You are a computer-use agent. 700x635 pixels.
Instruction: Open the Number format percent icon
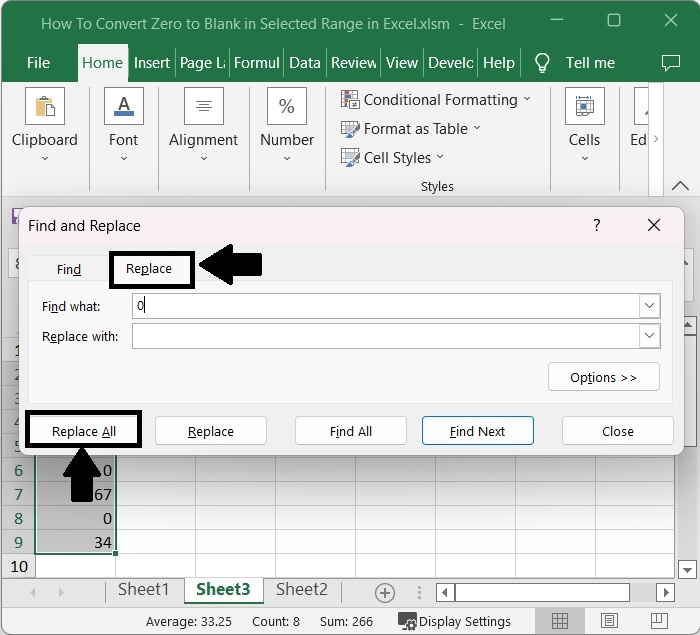click(x=287, y=106)
